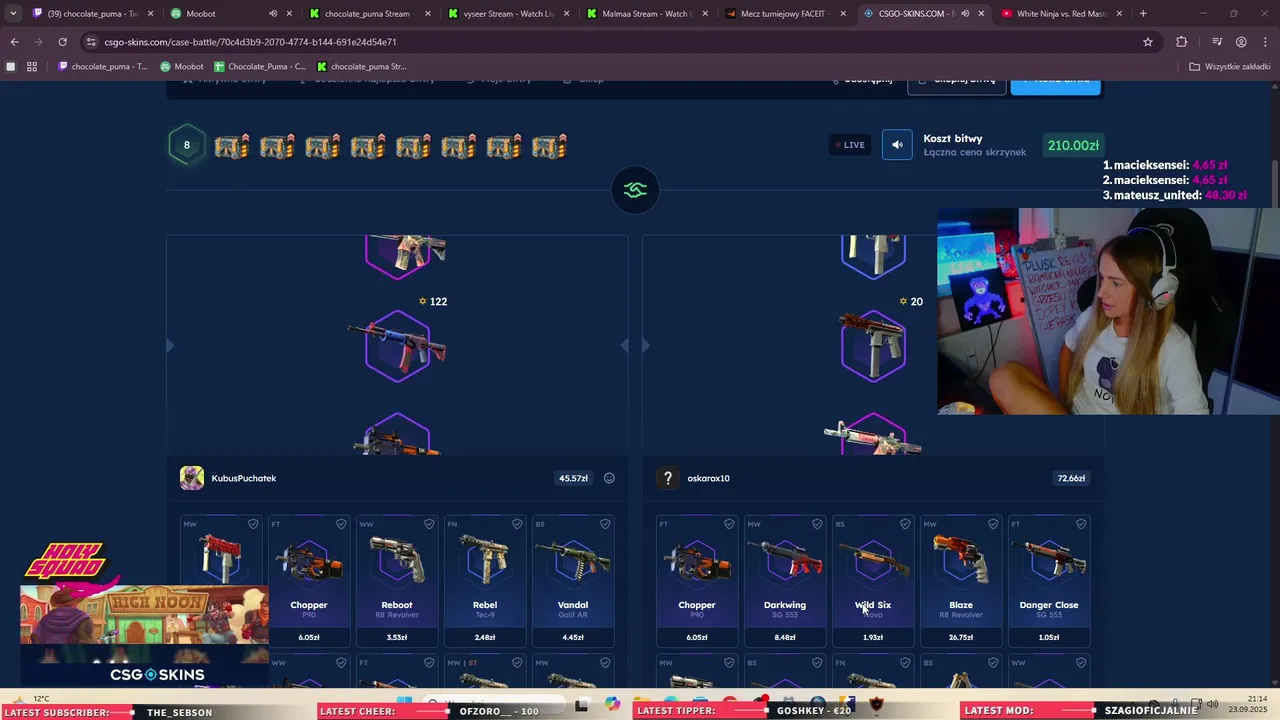Click the shield icon on the Rebel card

click(517, 524)
